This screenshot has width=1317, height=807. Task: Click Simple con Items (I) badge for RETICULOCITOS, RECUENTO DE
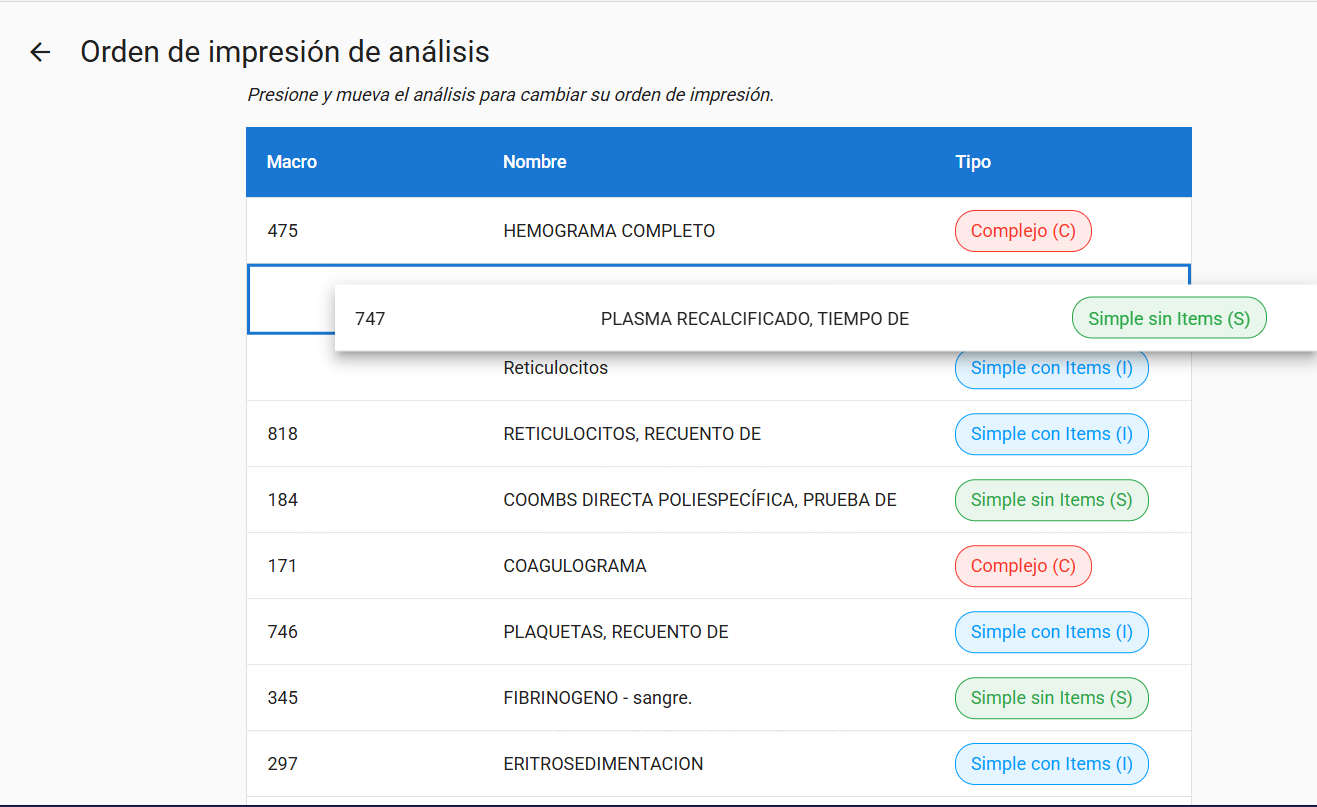point(1052,434)
